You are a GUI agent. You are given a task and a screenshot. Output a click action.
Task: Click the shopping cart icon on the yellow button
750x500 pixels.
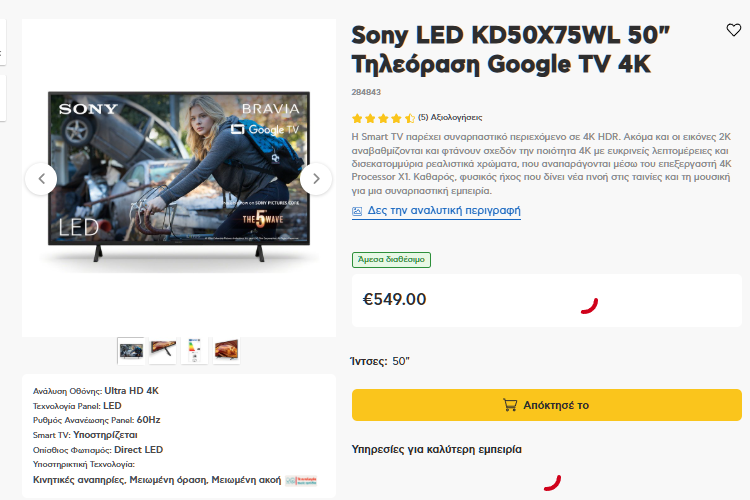(510, 405)
